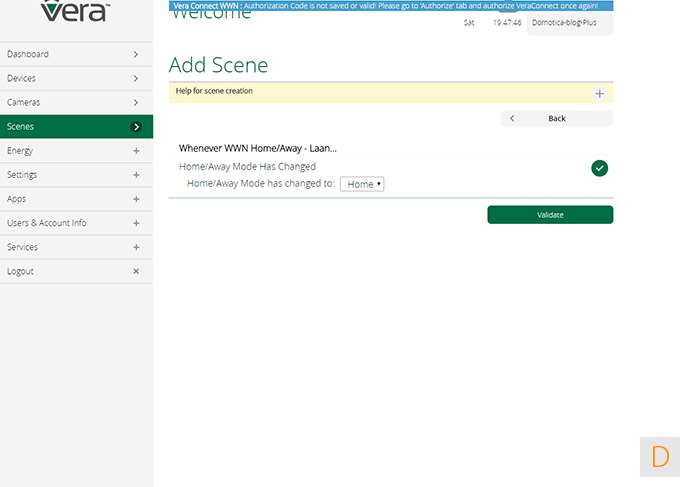This screenshot has height=487, width=690.
Task: Open the Home/Away mode dropdown
Action: 362,185
